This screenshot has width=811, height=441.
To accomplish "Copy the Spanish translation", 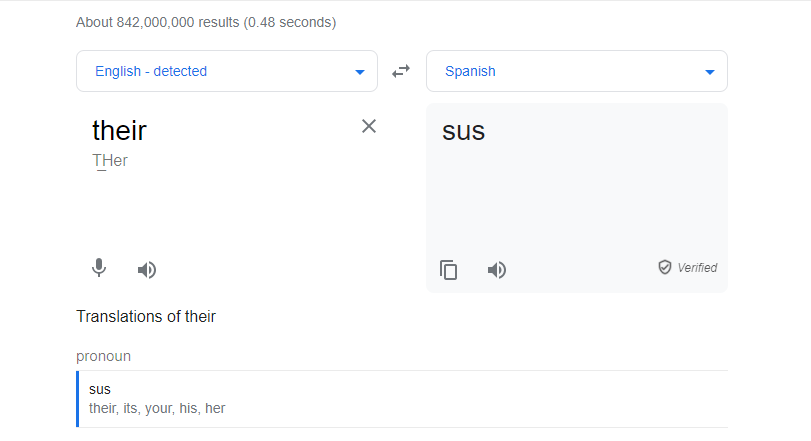I will point(448,270).
